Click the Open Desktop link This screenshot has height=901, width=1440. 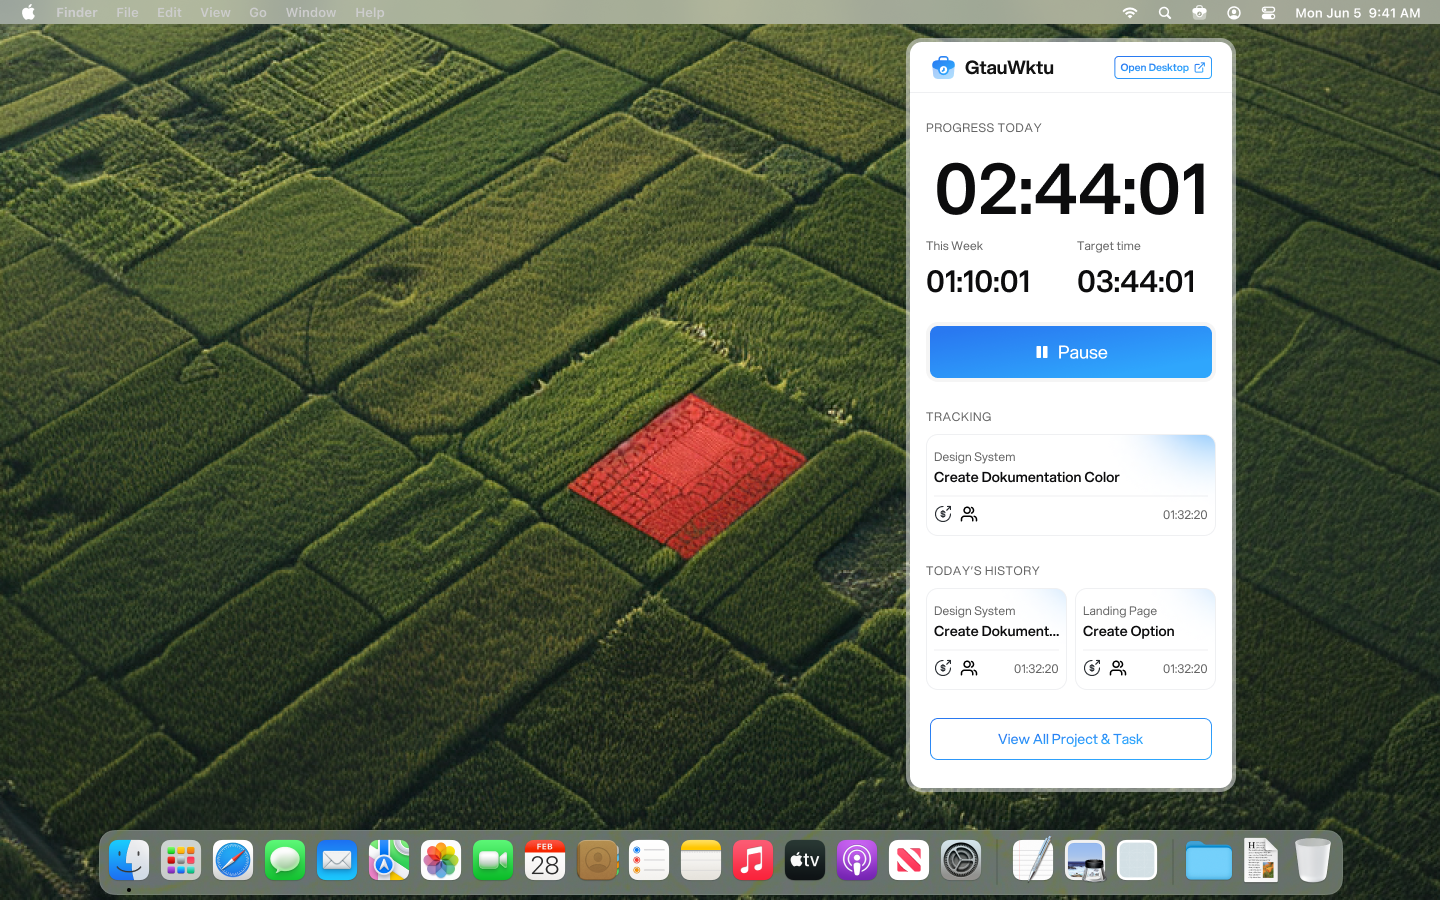click(1162, 67)
